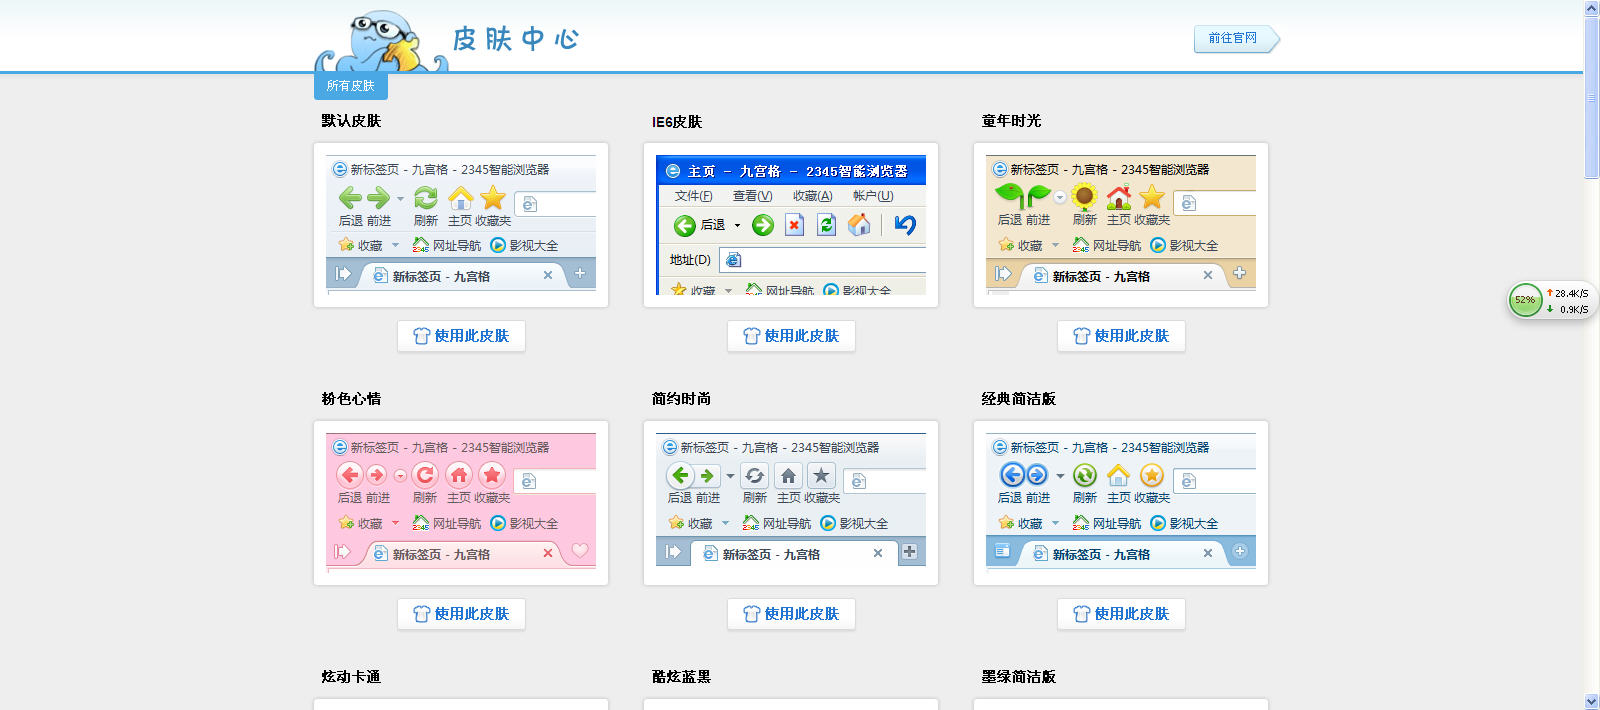Screen dimensions: 1600x710
Task: Click the green forward arrow in 默认皮肤 preview
Action: 378,198
